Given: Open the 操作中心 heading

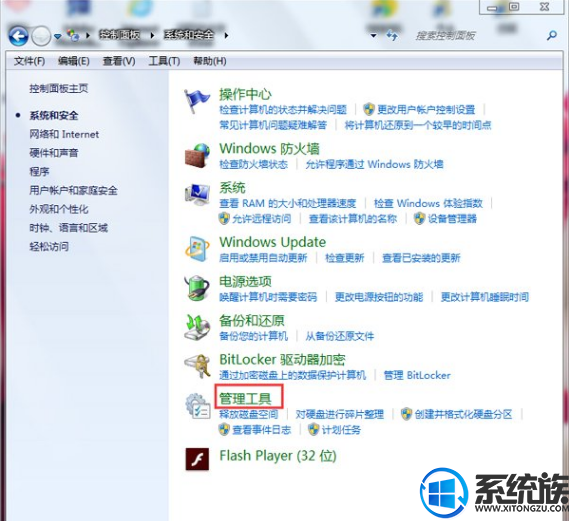Looking at the screenshot, I should point(245,94).
